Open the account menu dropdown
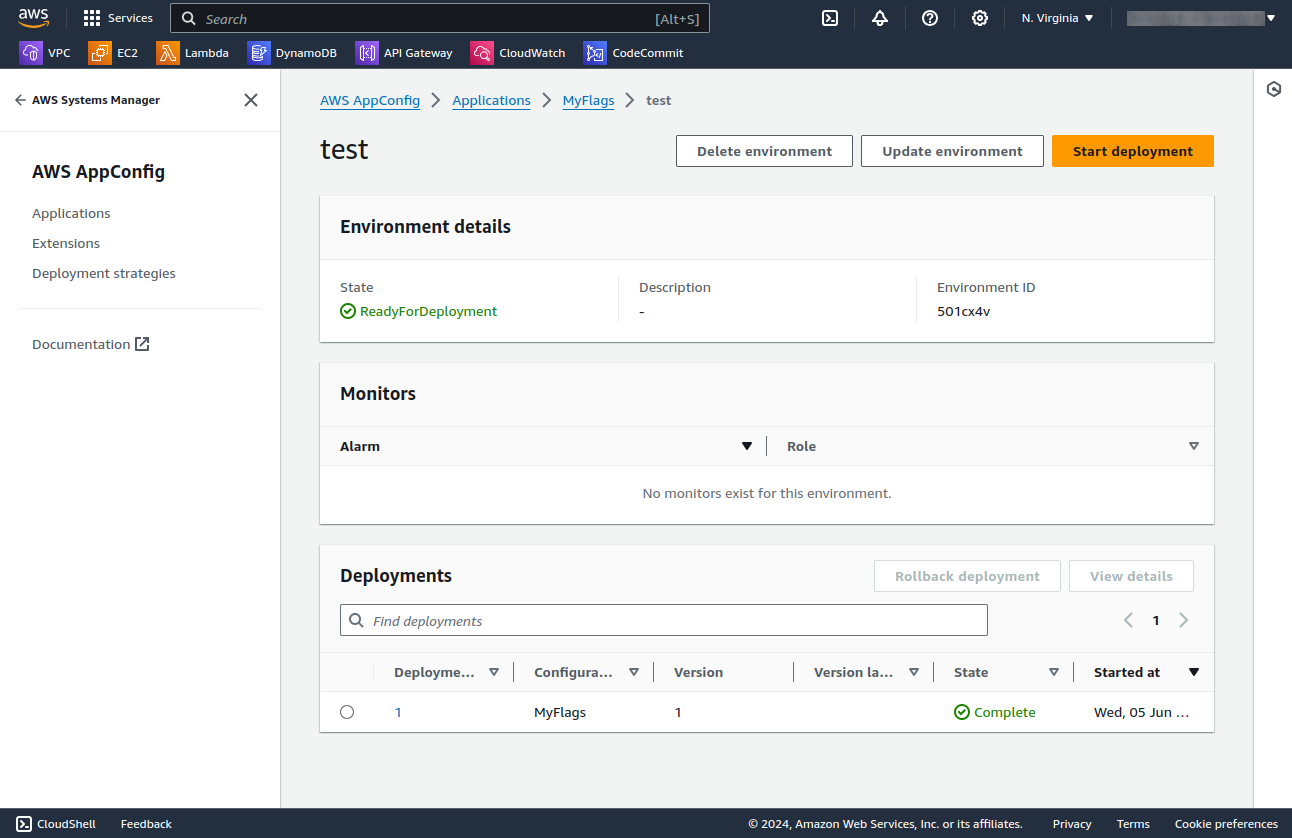Viewport: 1292px width, 838px height. [1201, 18]
